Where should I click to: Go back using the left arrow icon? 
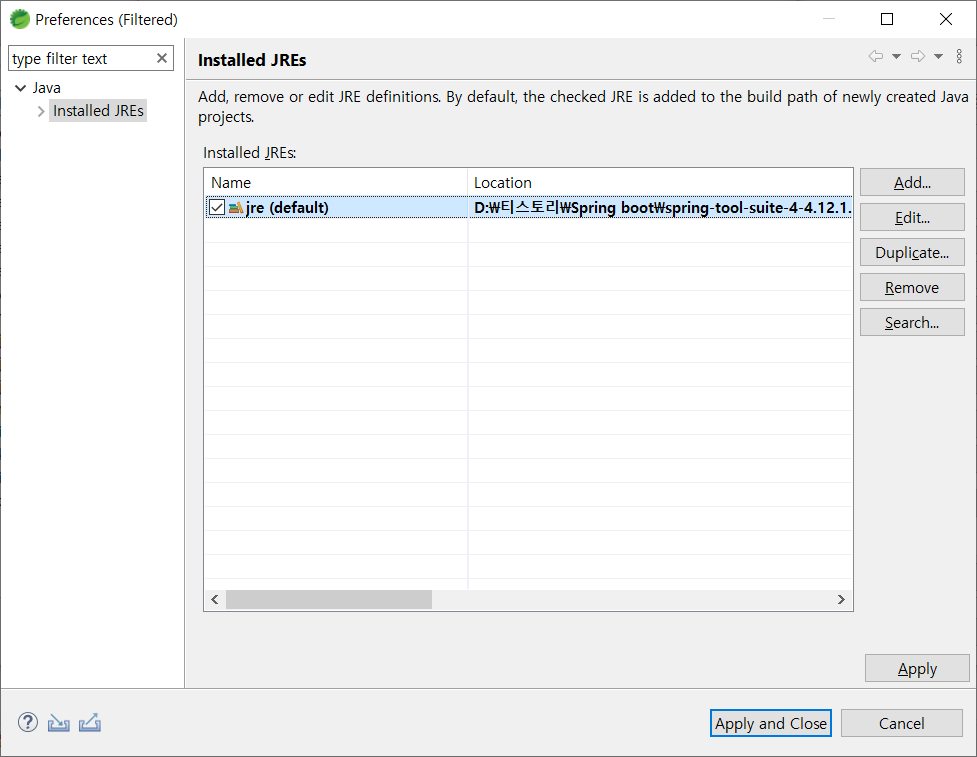pyautogui.click(x=875, y=57)
